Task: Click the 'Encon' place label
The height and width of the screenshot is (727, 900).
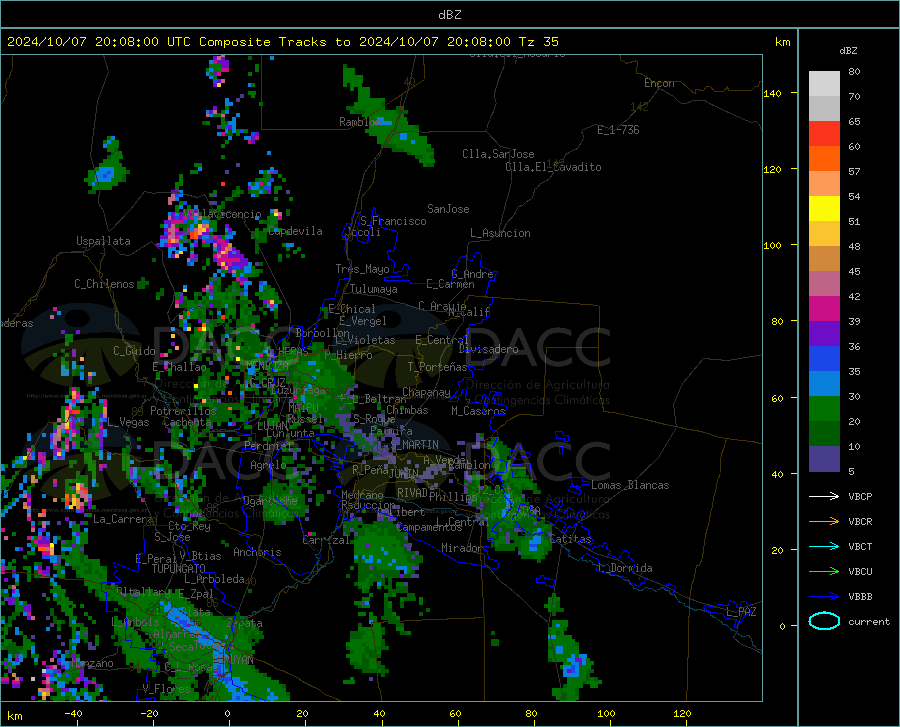Action: [659, 83]
